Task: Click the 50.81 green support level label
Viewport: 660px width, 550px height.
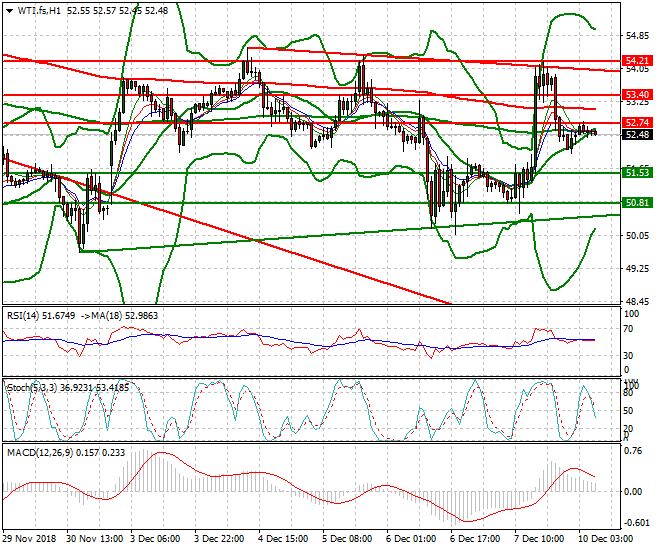Action: (637, 203)
